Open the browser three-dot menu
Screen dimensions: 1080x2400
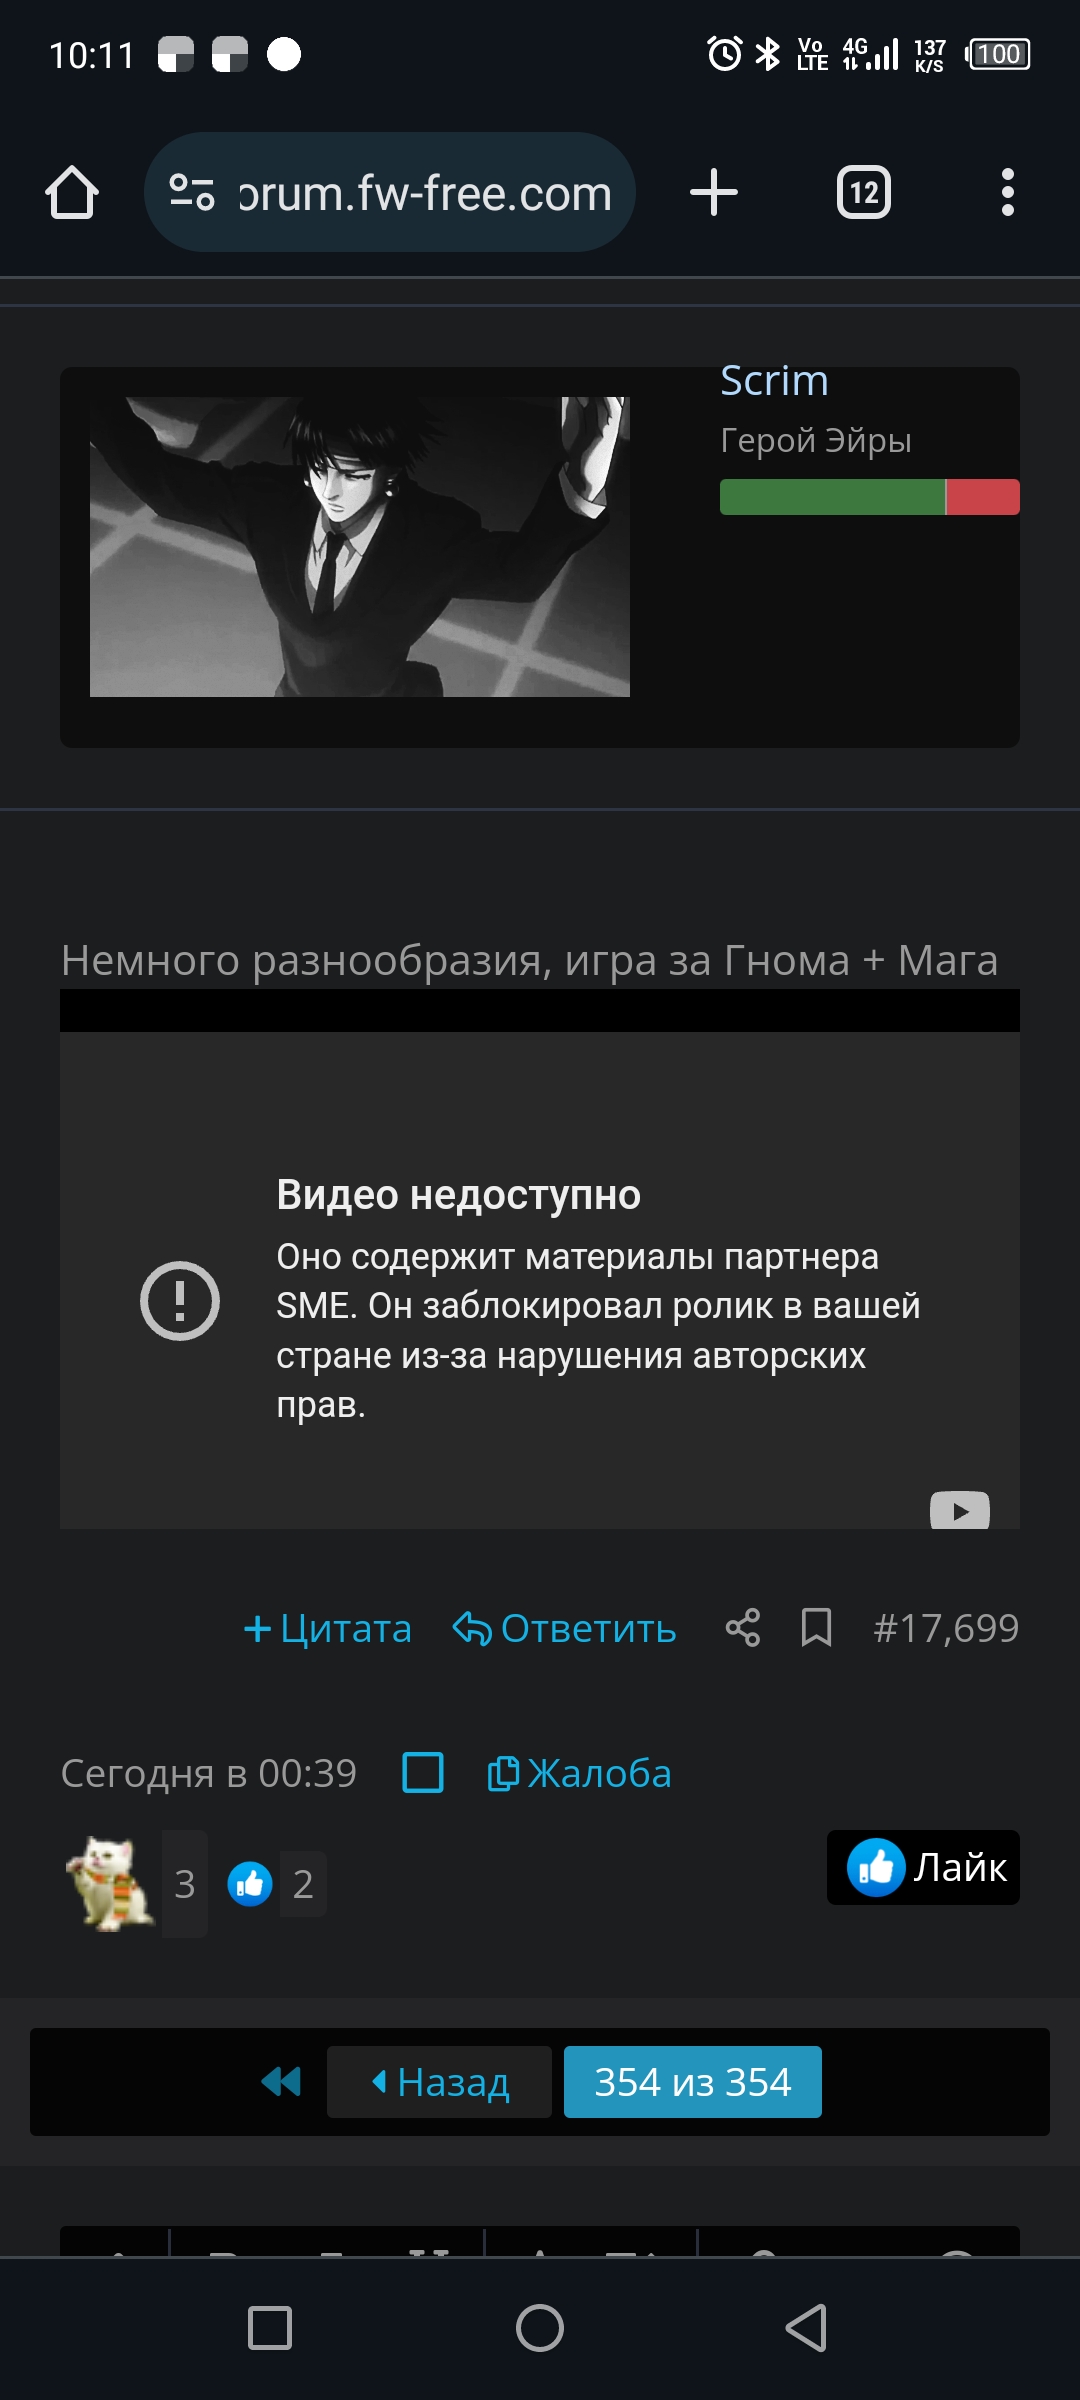(1008, 192)
